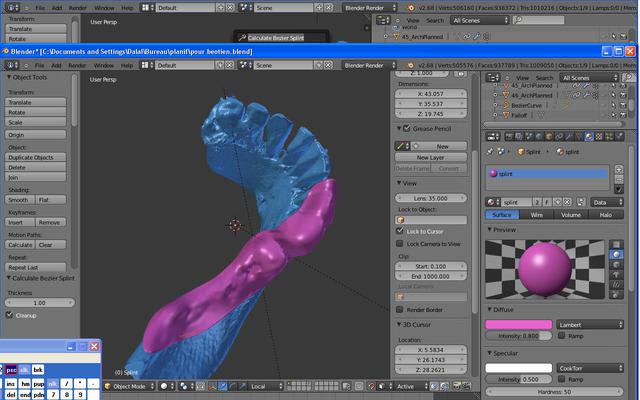This screenshot has width=640, height=400.
Task: Click the Lock to Object cube icon
Action: click(x=401, y=219)
